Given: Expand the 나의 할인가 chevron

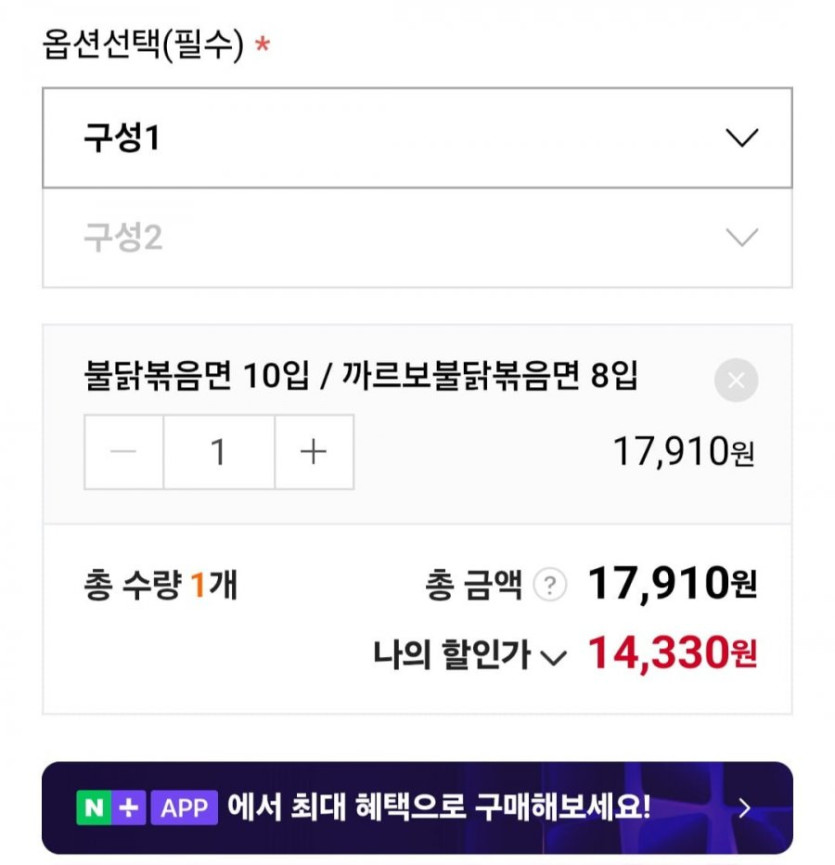Looking at the screenshot, I should [553, 657].
